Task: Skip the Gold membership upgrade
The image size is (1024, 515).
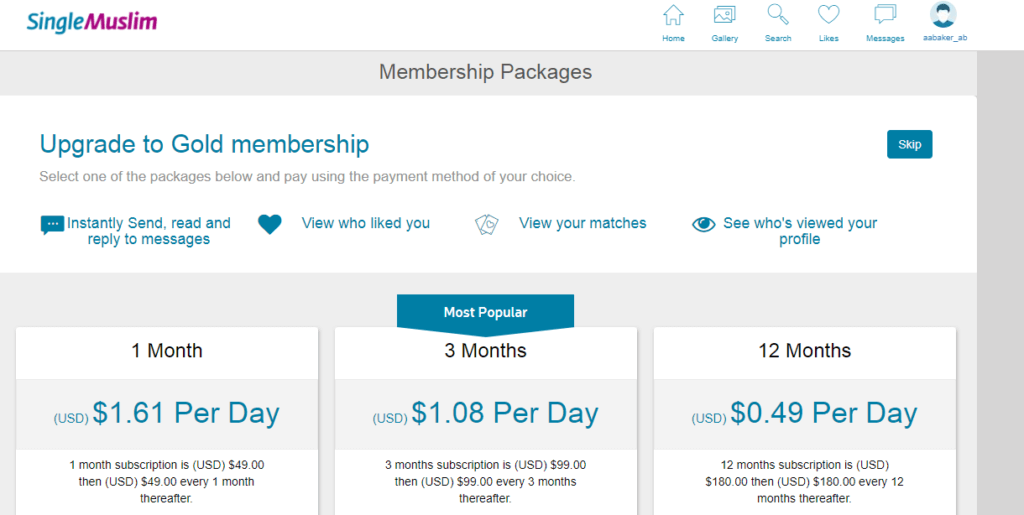Action: 909,144
